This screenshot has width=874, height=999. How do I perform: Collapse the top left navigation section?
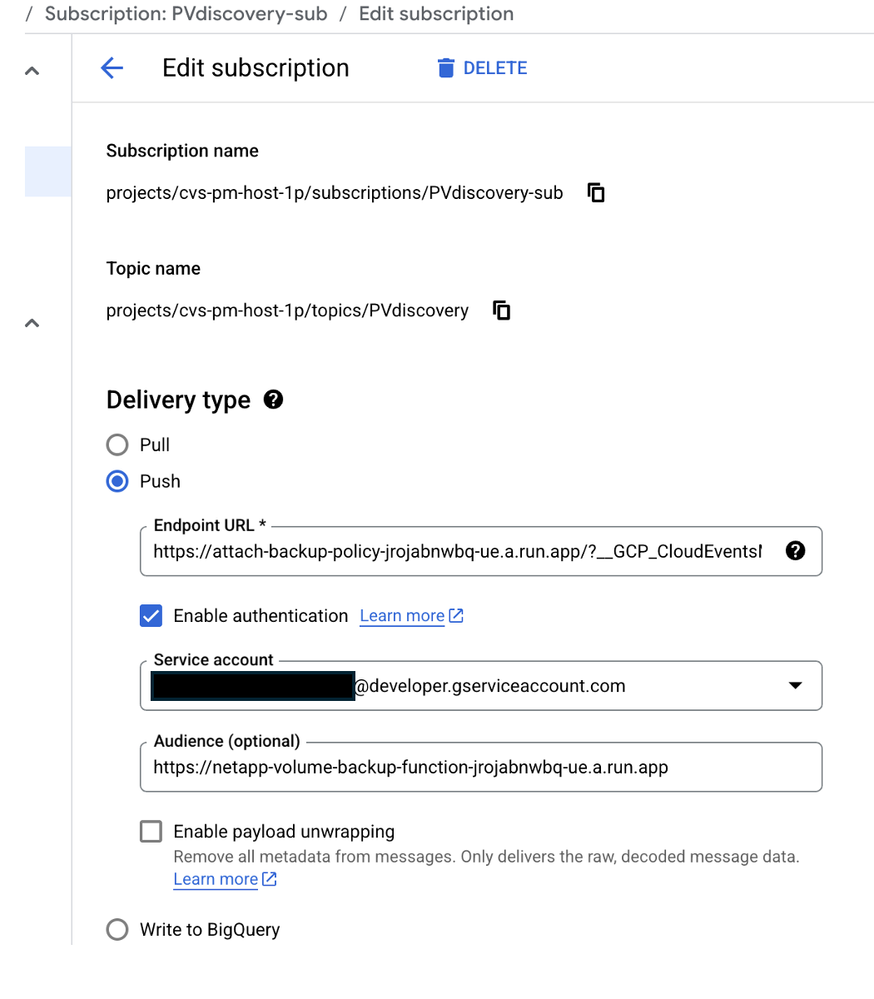(31, 70)
